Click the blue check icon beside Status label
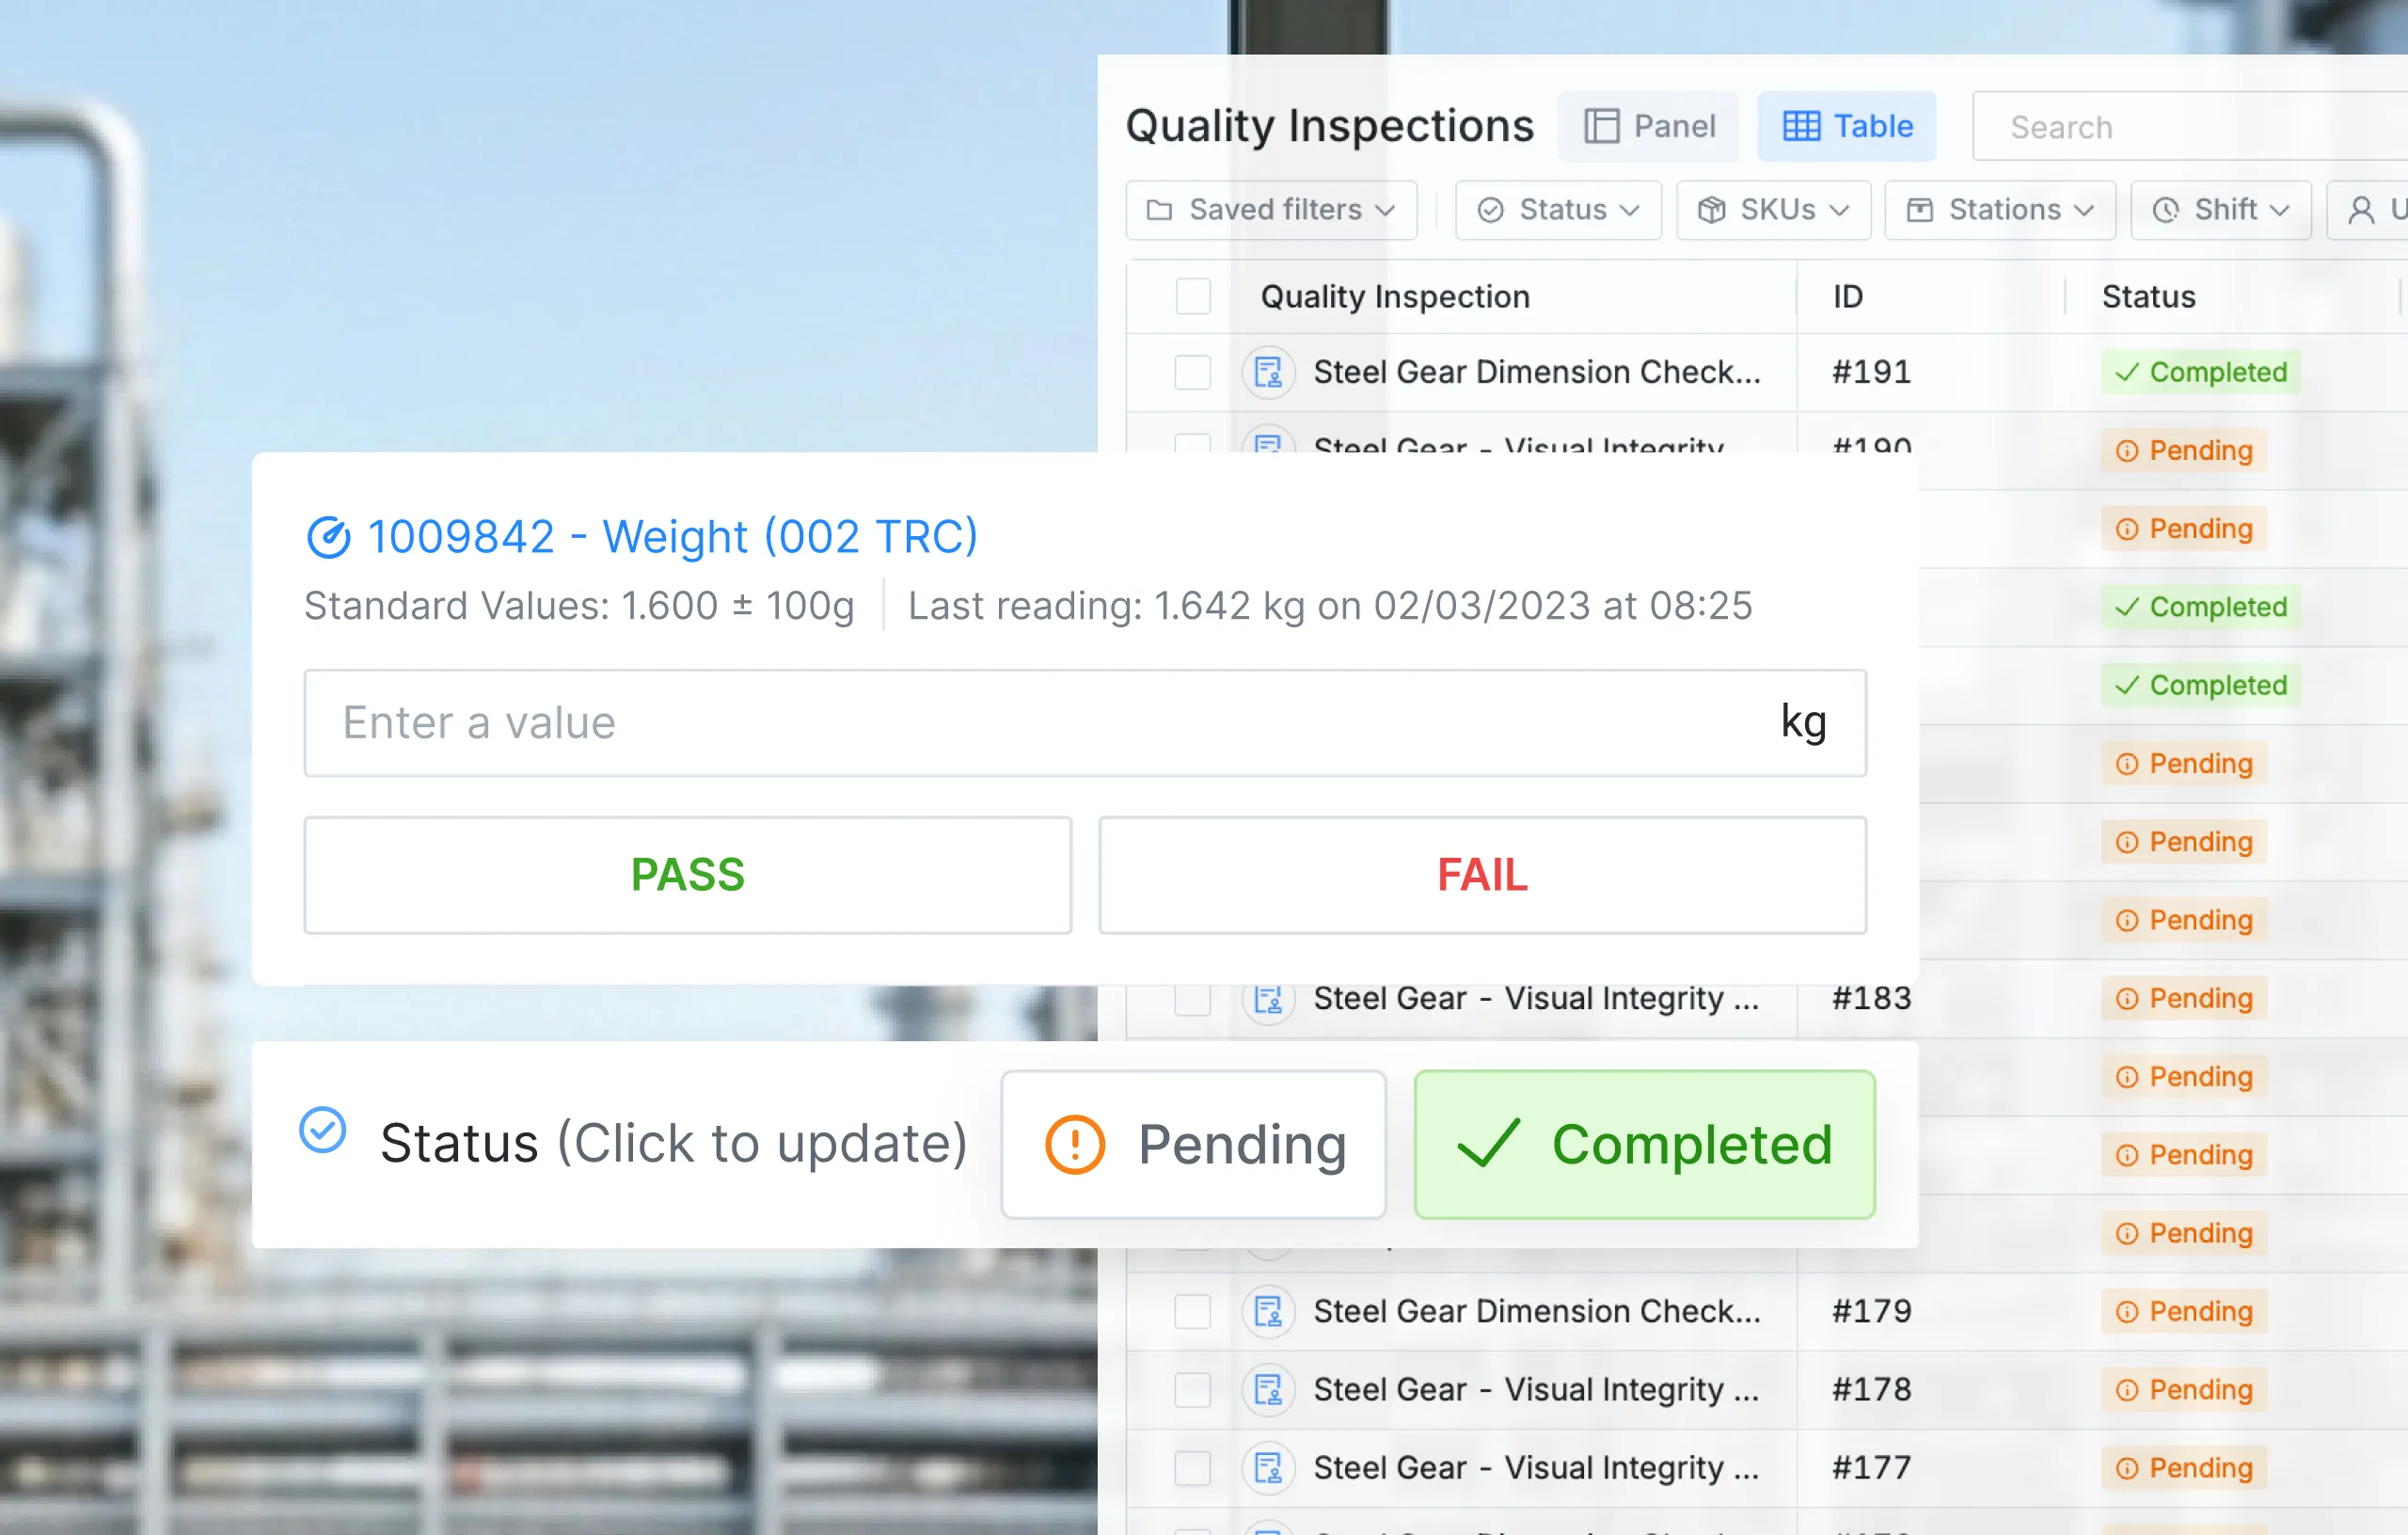 pos(323,1130)
